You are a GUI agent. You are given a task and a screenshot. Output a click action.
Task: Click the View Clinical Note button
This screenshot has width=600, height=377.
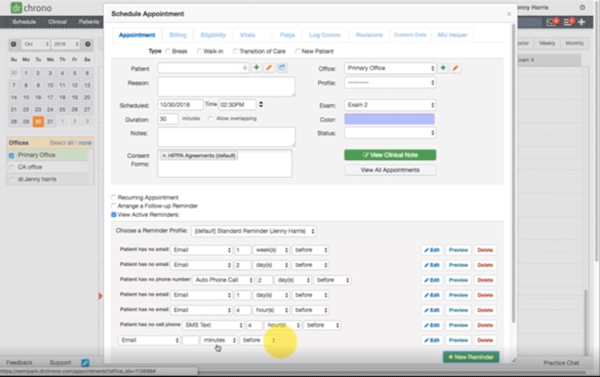[x=390, y=155]
